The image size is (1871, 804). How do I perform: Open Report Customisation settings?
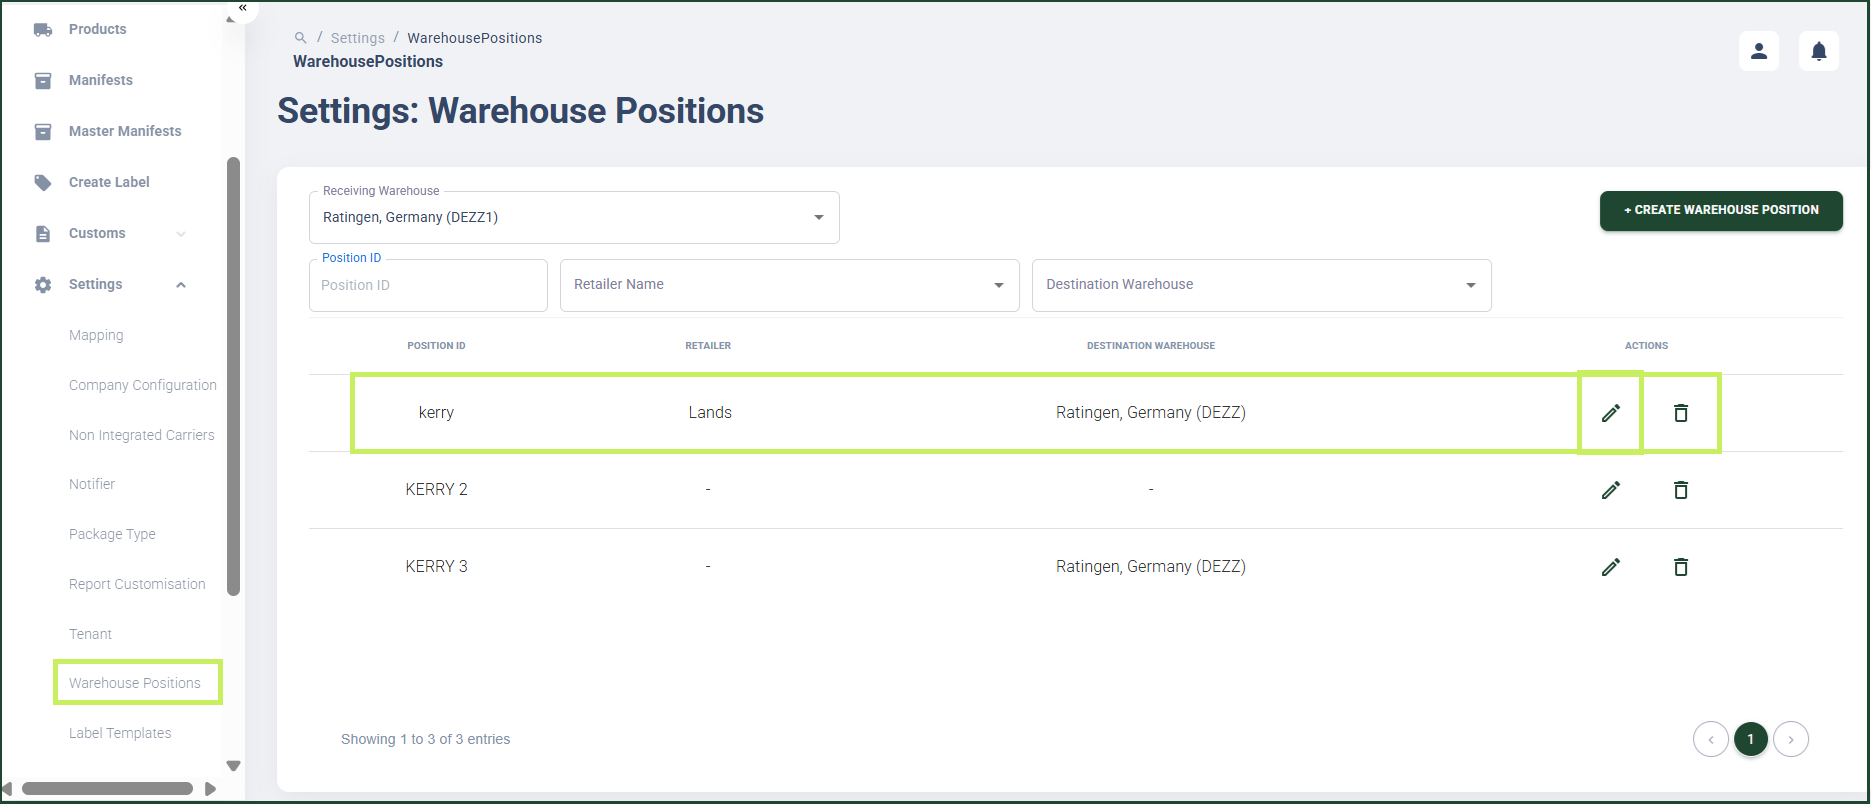(x=137, y=584)
